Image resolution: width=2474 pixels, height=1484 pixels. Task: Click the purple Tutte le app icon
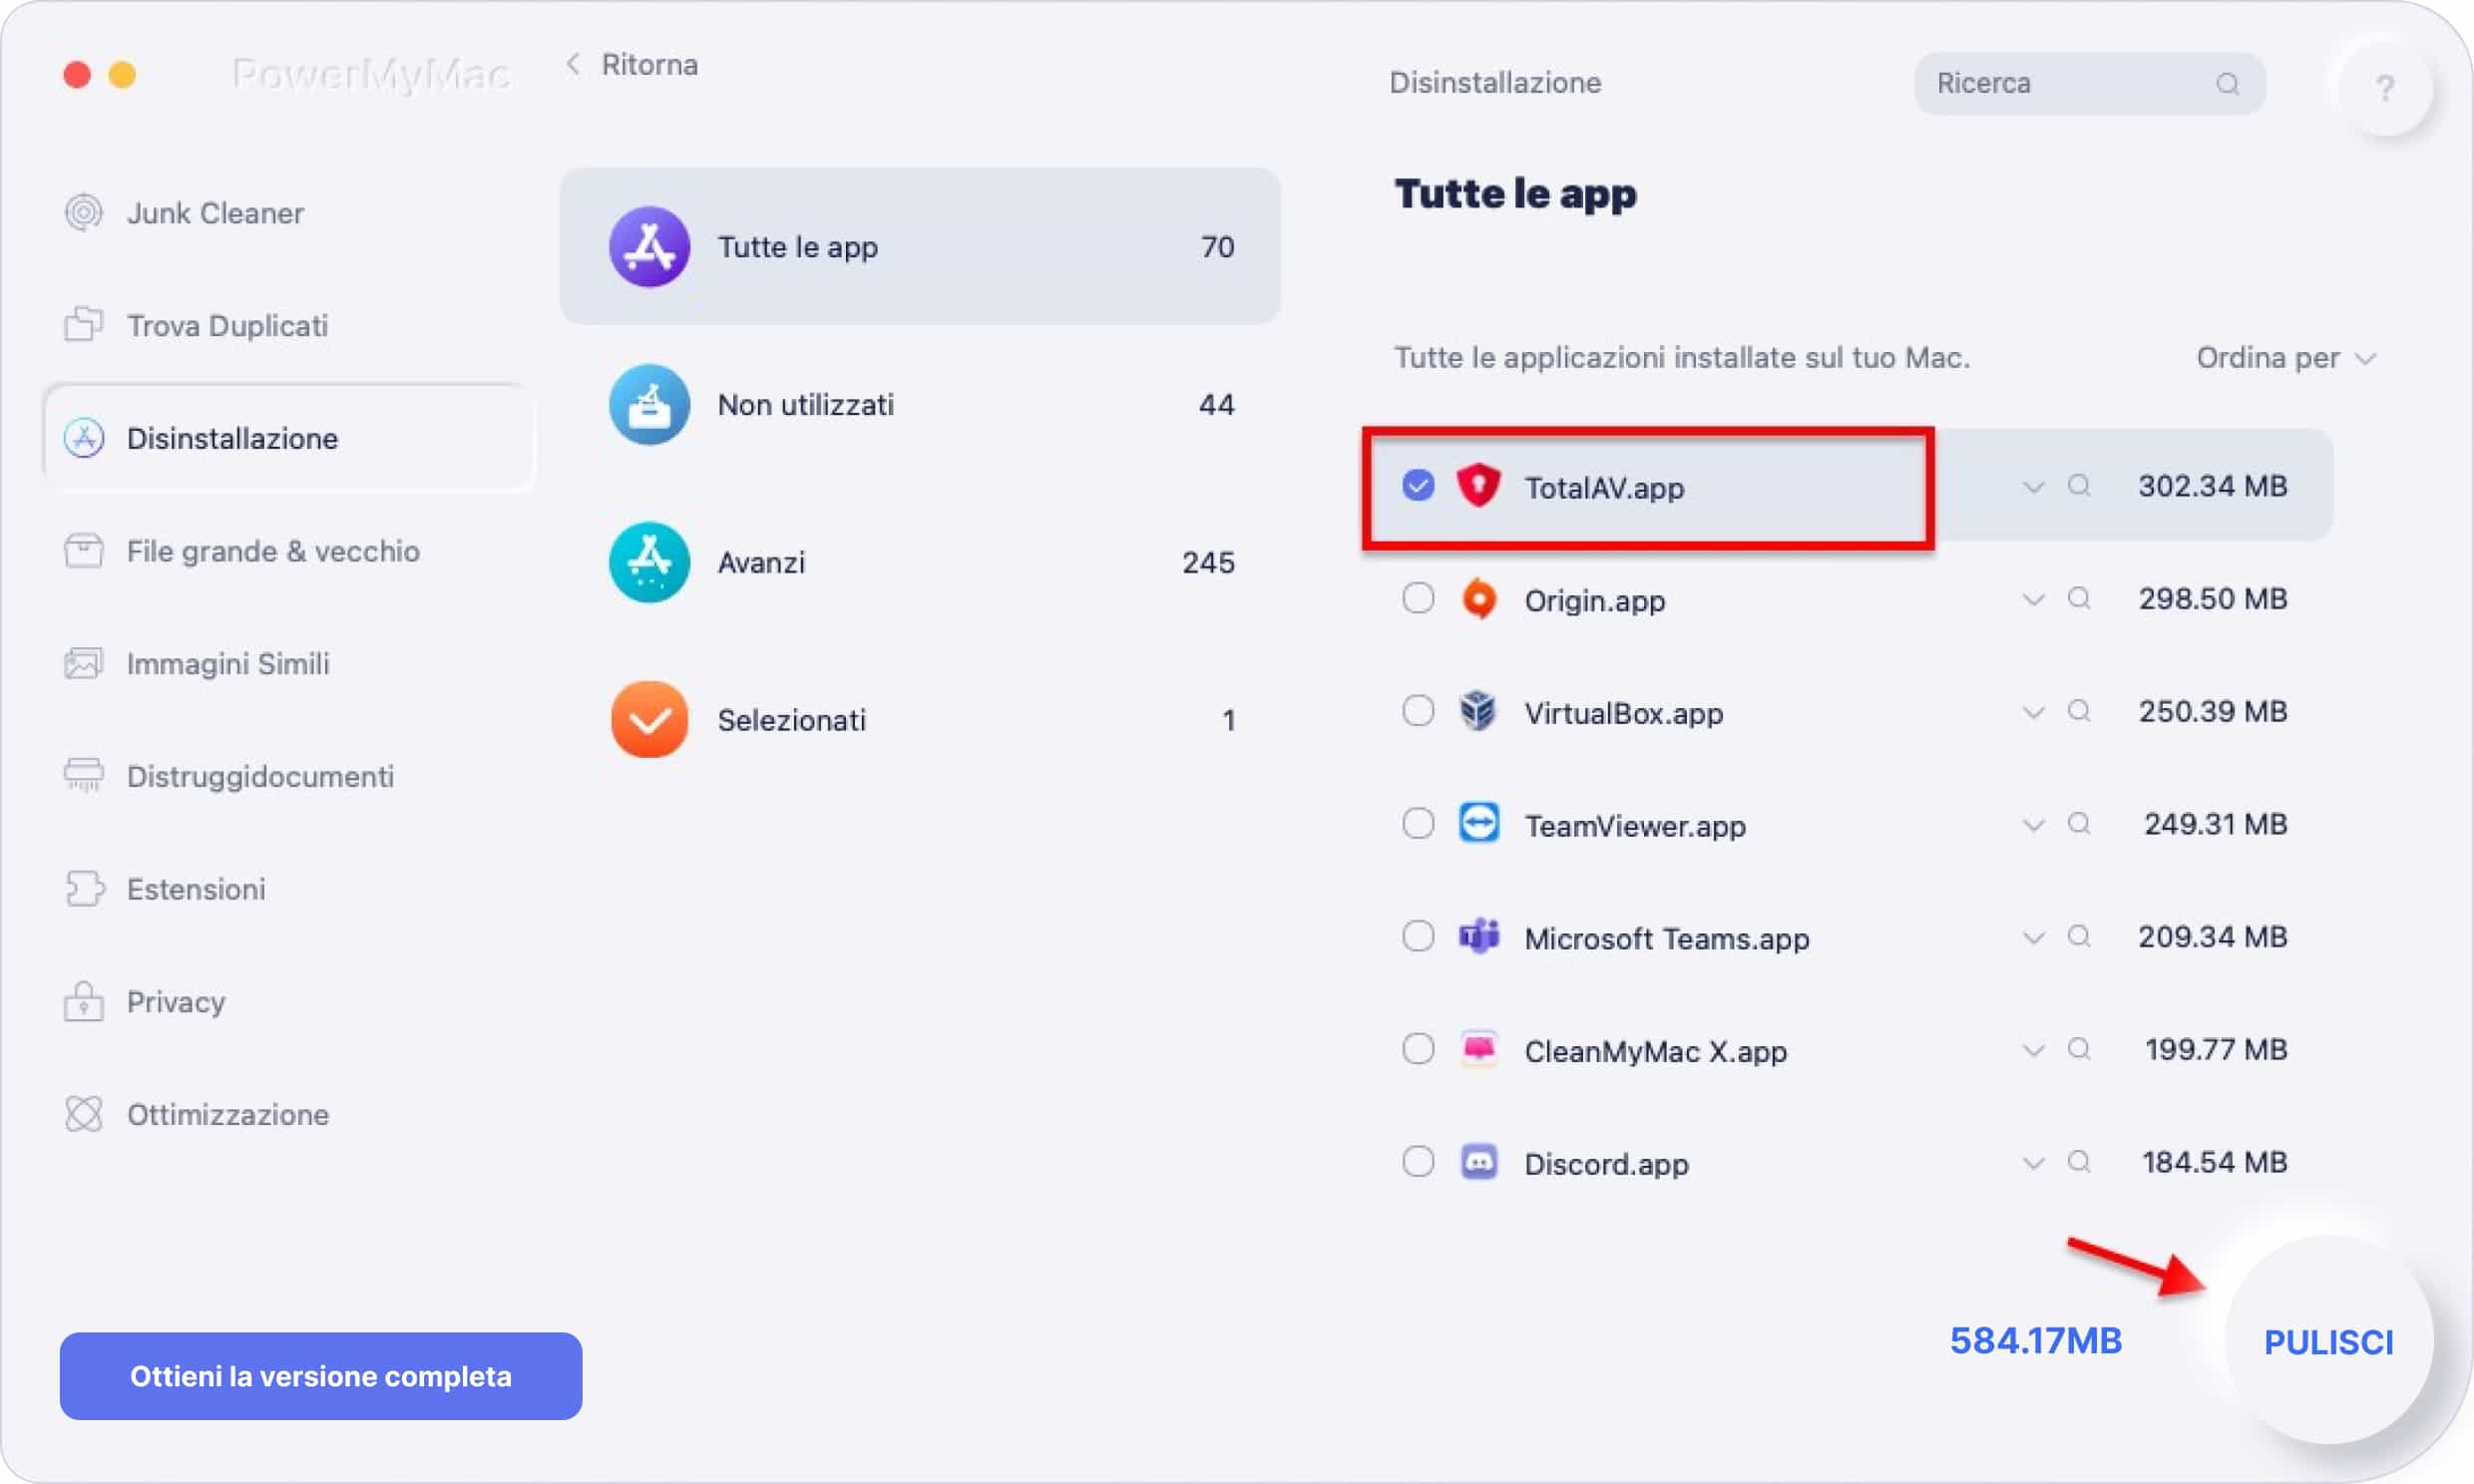[649, 246]
